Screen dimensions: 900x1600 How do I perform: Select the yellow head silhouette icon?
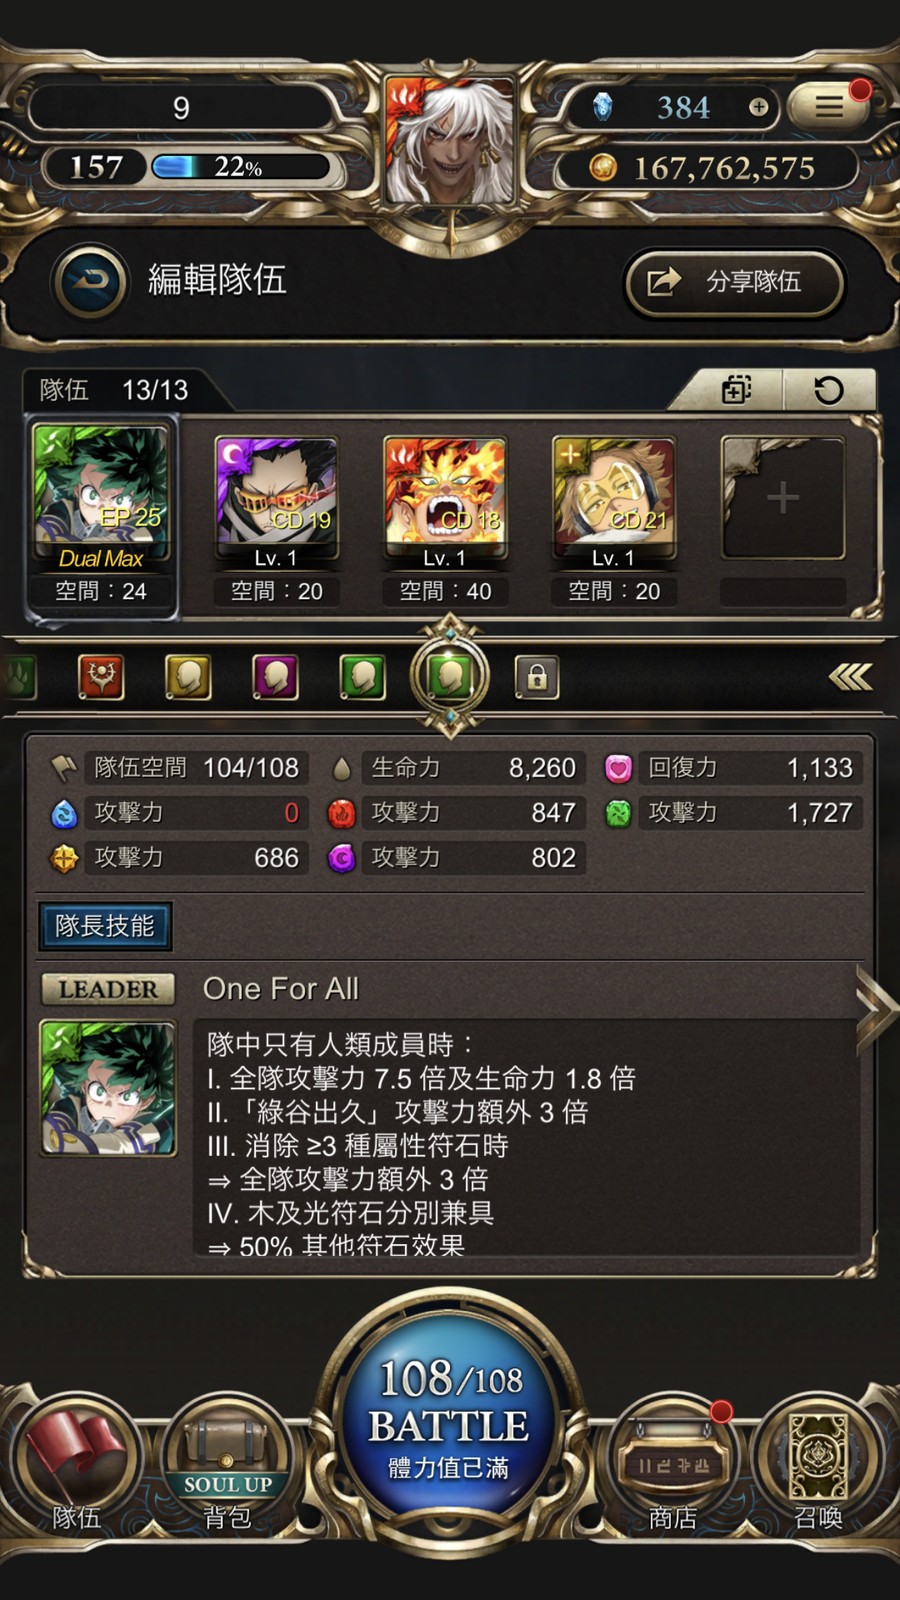(x=188, y=677)
